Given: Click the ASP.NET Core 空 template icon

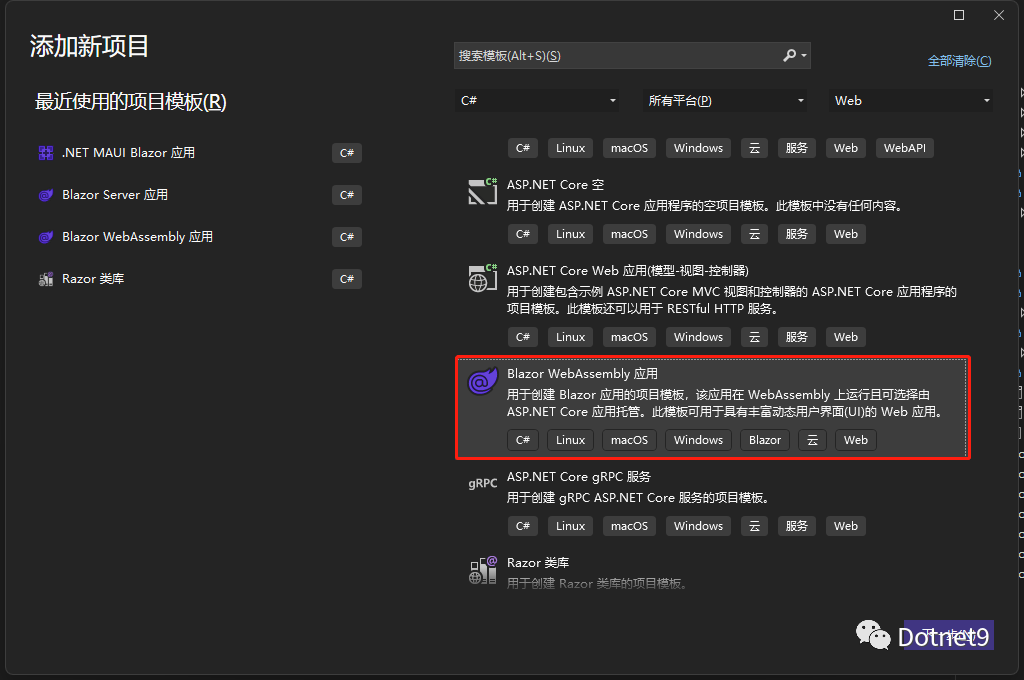Looking at the screenshot, I should click(x=483, y=191).
